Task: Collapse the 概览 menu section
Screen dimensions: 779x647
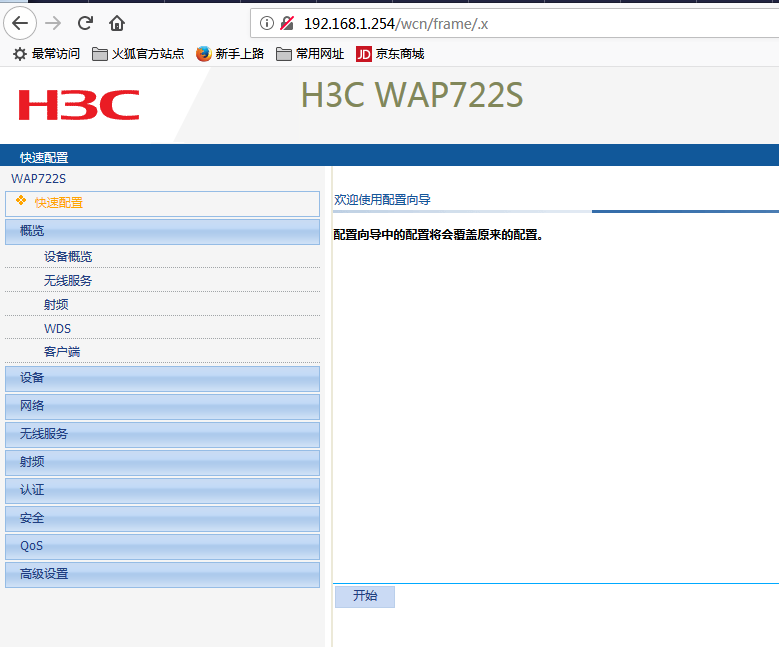Action: pos(162,232)
